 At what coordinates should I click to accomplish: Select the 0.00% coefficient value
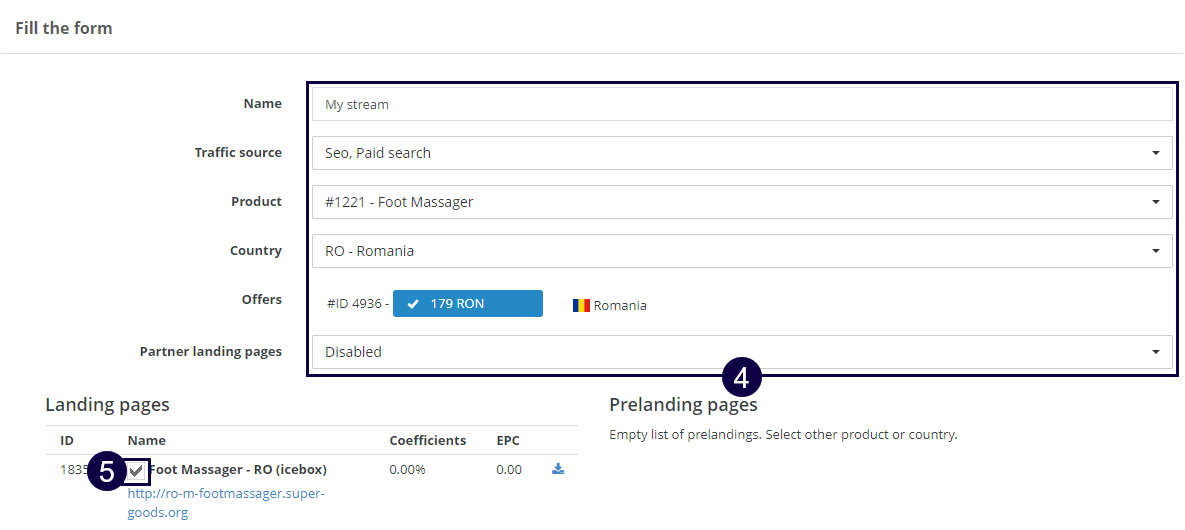coord(407,470)
